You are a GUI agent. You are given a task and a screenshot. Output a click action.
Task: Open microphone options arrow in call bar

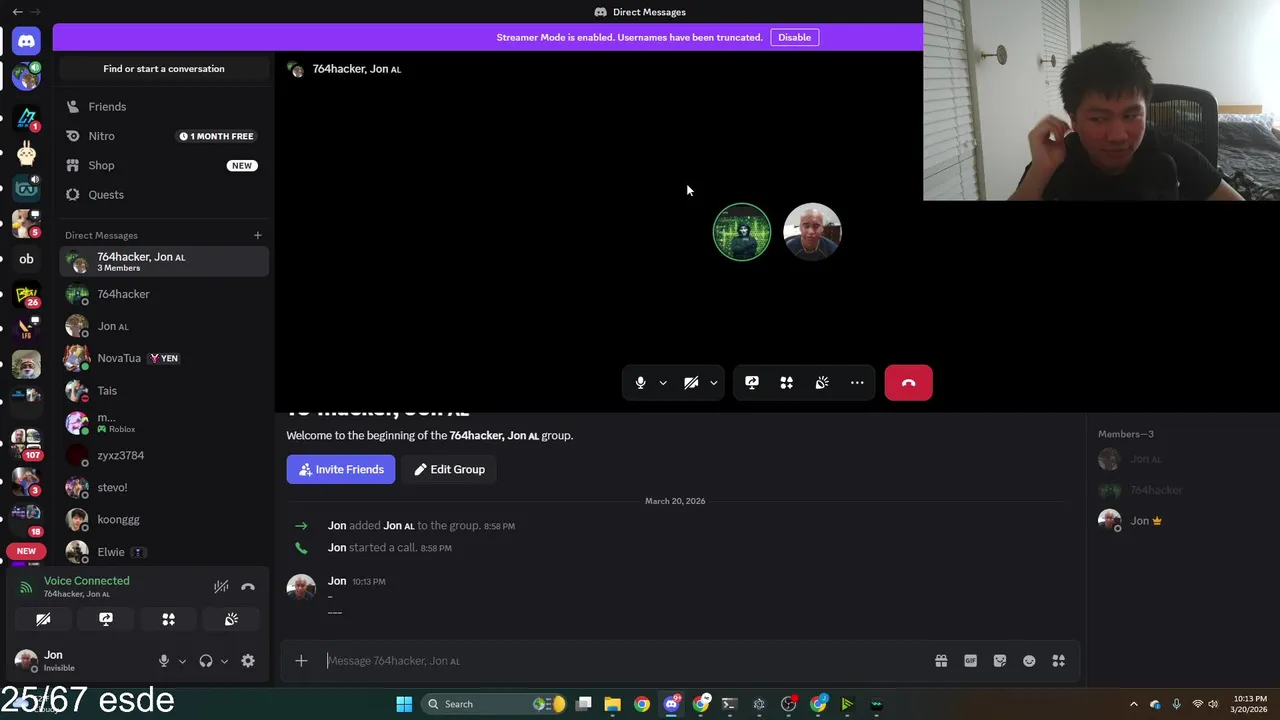663,383
